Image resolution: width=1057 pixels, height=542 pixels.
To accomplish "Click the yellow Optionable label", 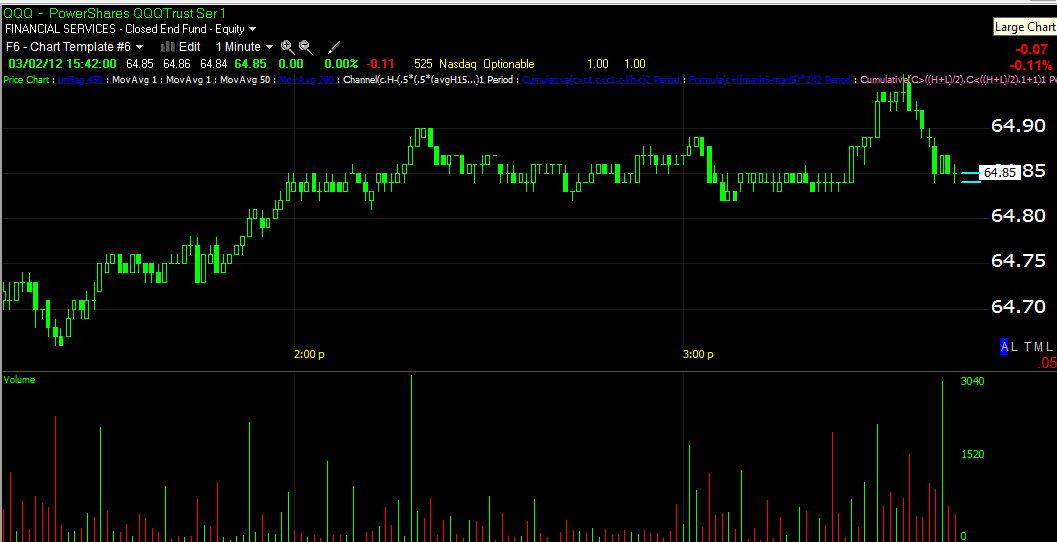I will point(508,64).
